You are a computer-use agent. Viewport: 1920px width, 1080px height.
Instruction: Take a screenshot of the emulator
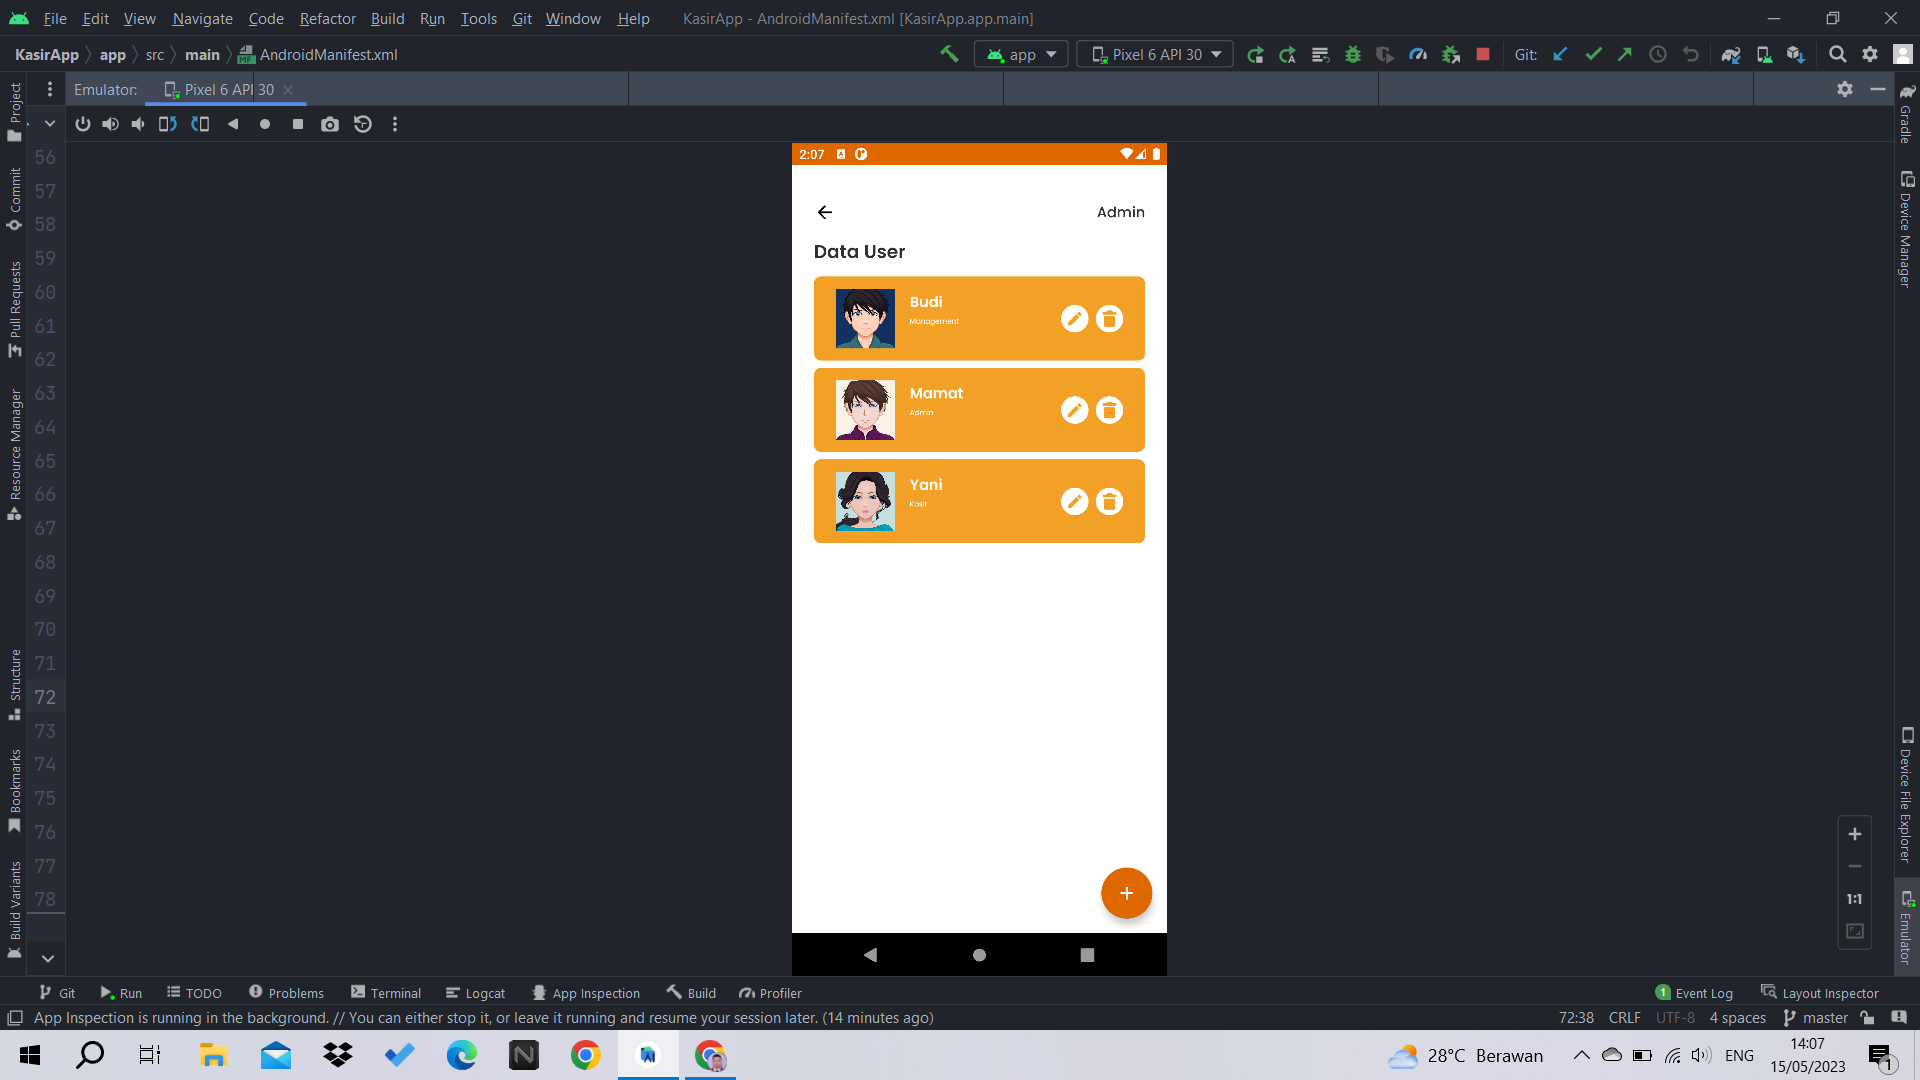(329, 124)
